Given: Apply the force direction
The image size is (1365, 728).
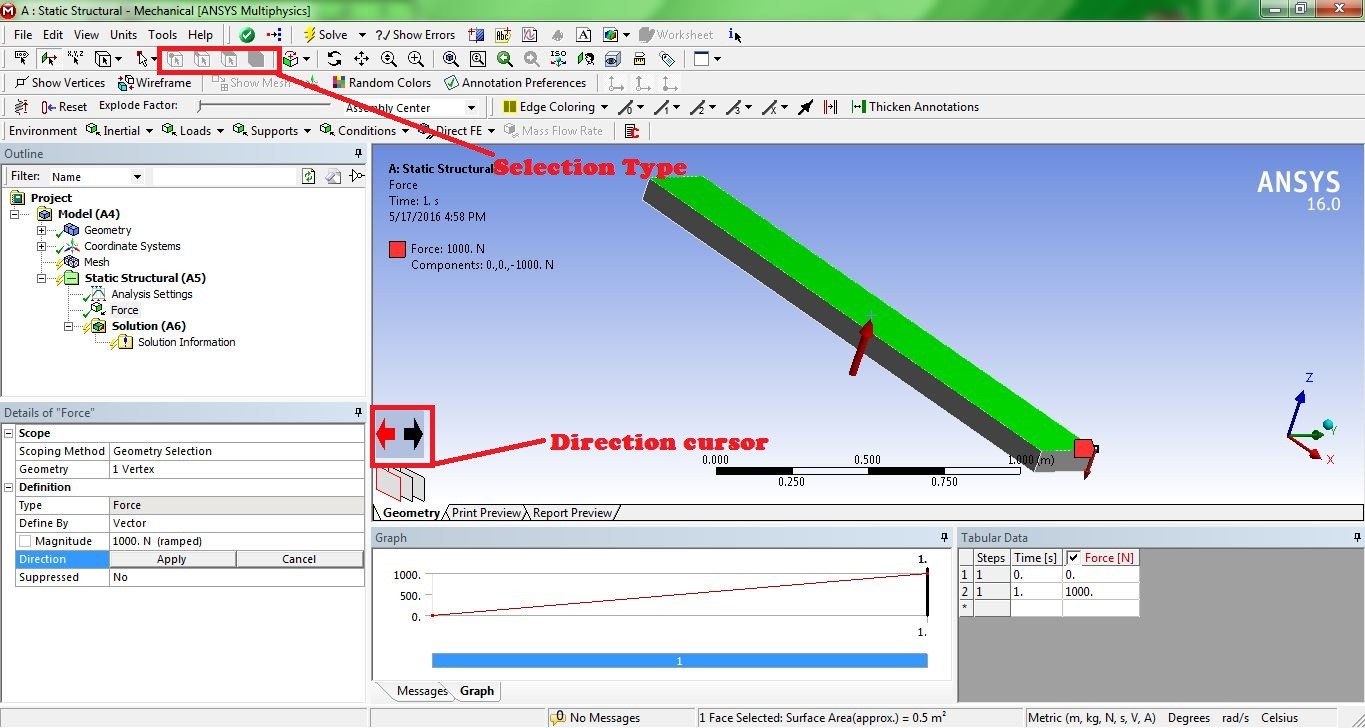Looking at the screenshot, I should [172, 558].
